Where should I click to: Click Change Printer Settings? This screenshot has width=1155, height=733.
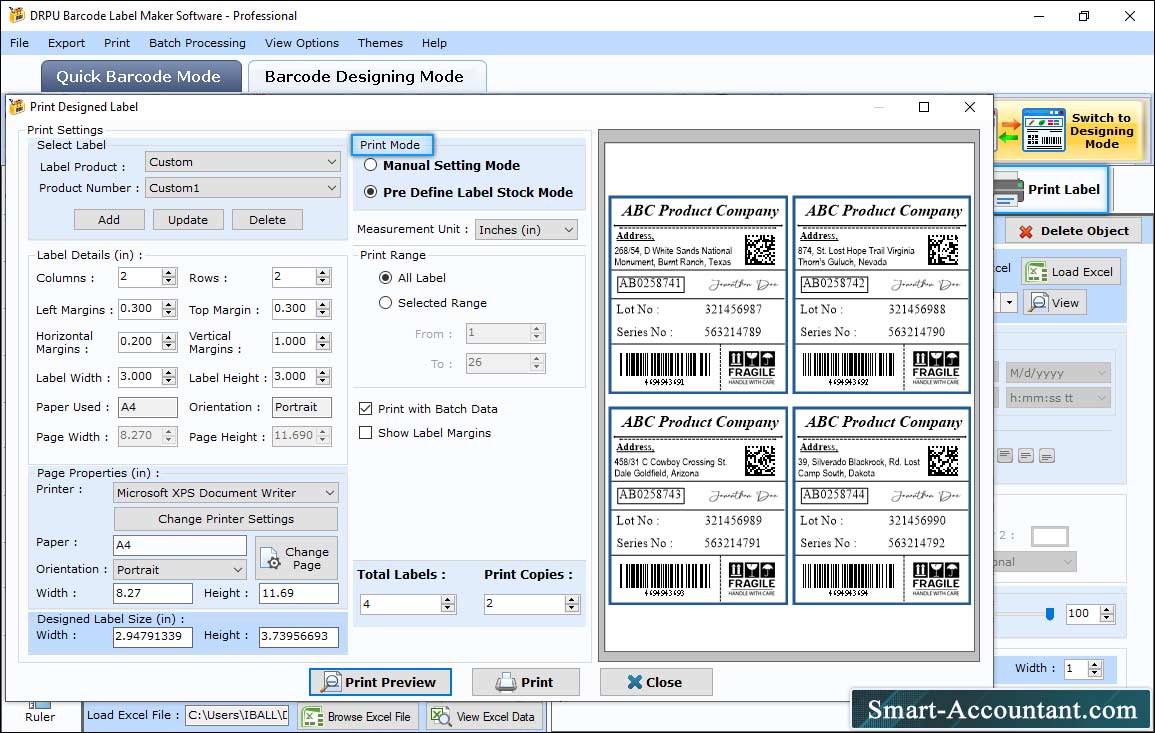point(225,519)
